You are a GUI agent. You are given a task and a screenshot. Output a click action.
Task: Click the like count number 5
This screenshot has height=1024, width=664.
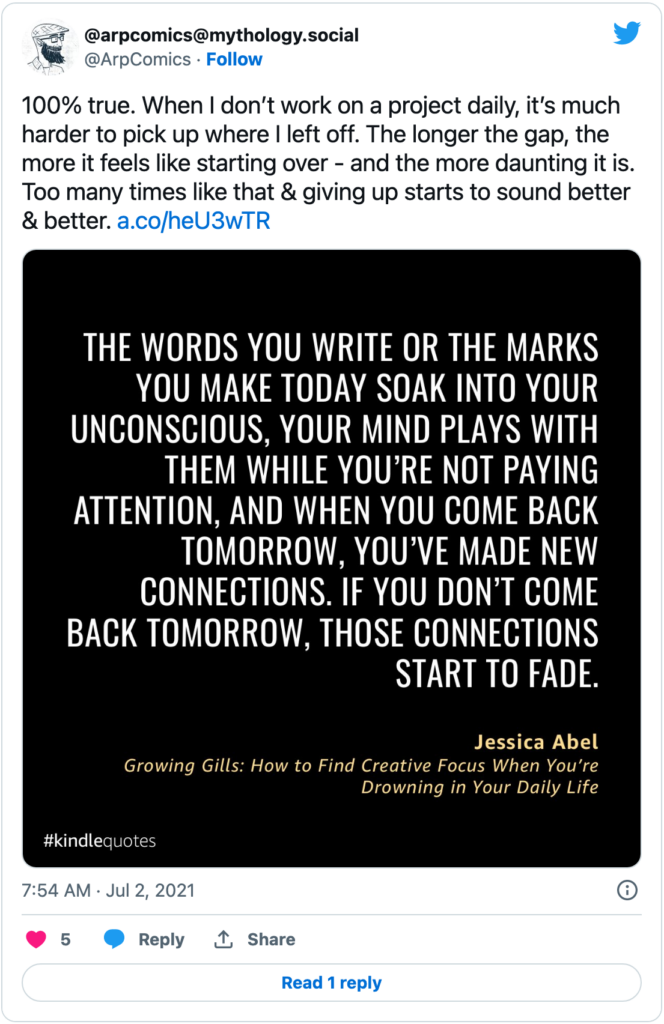66,939
